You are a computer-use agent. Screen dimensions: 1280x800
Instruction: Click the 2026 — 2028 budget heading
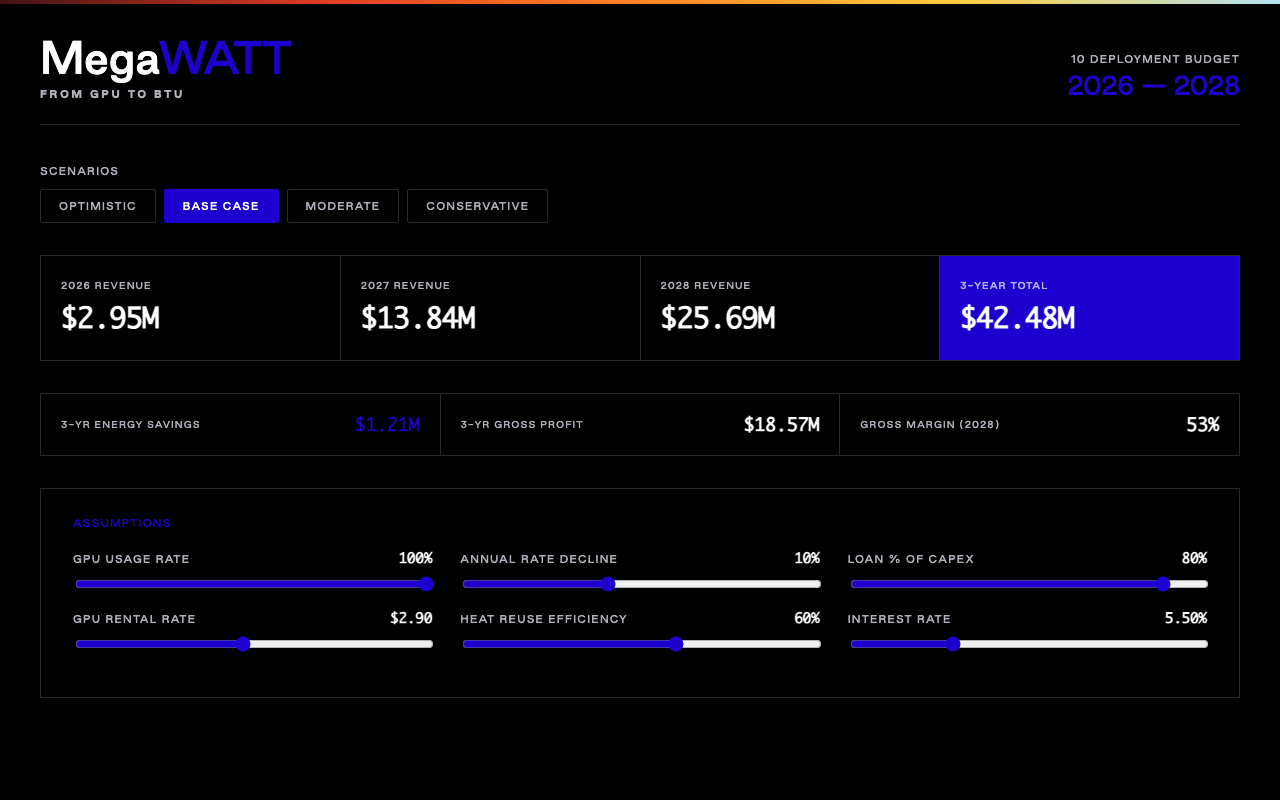point(1153,86)
